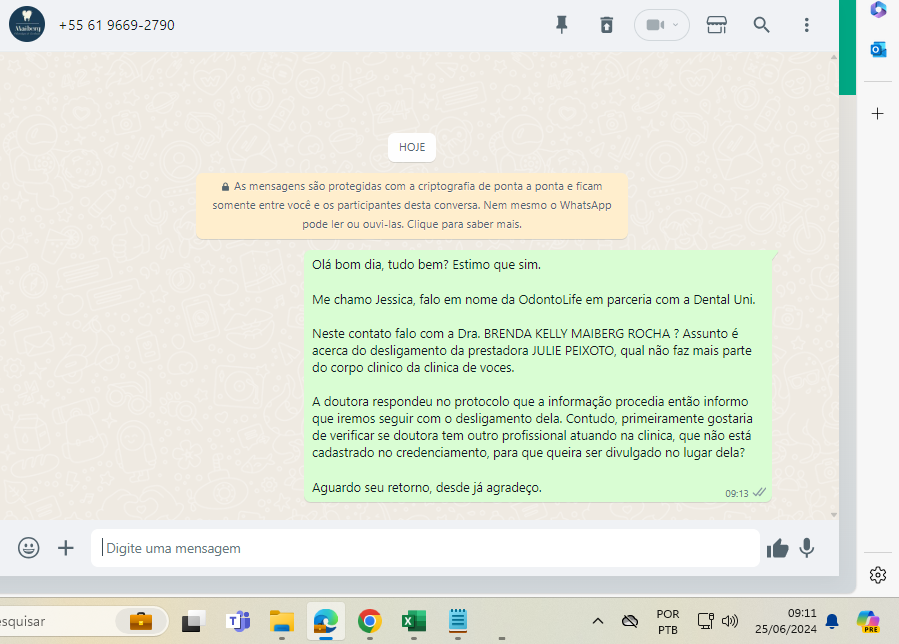899x644 pixels.
Task: Open File Explorer from taskbar
Action: [x=282, y=621]
